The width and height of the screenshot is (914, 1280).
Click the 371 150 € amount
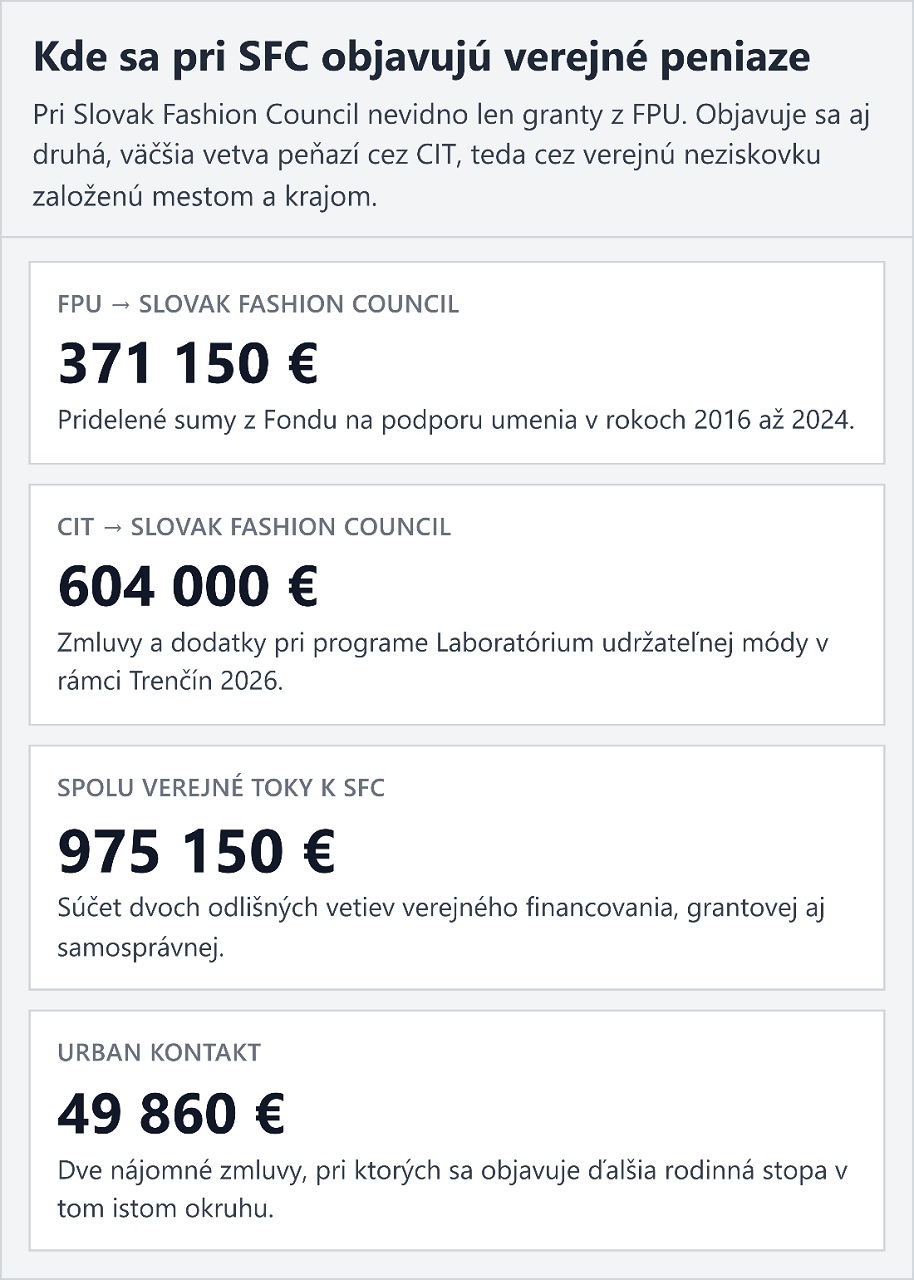click(188, 364)
